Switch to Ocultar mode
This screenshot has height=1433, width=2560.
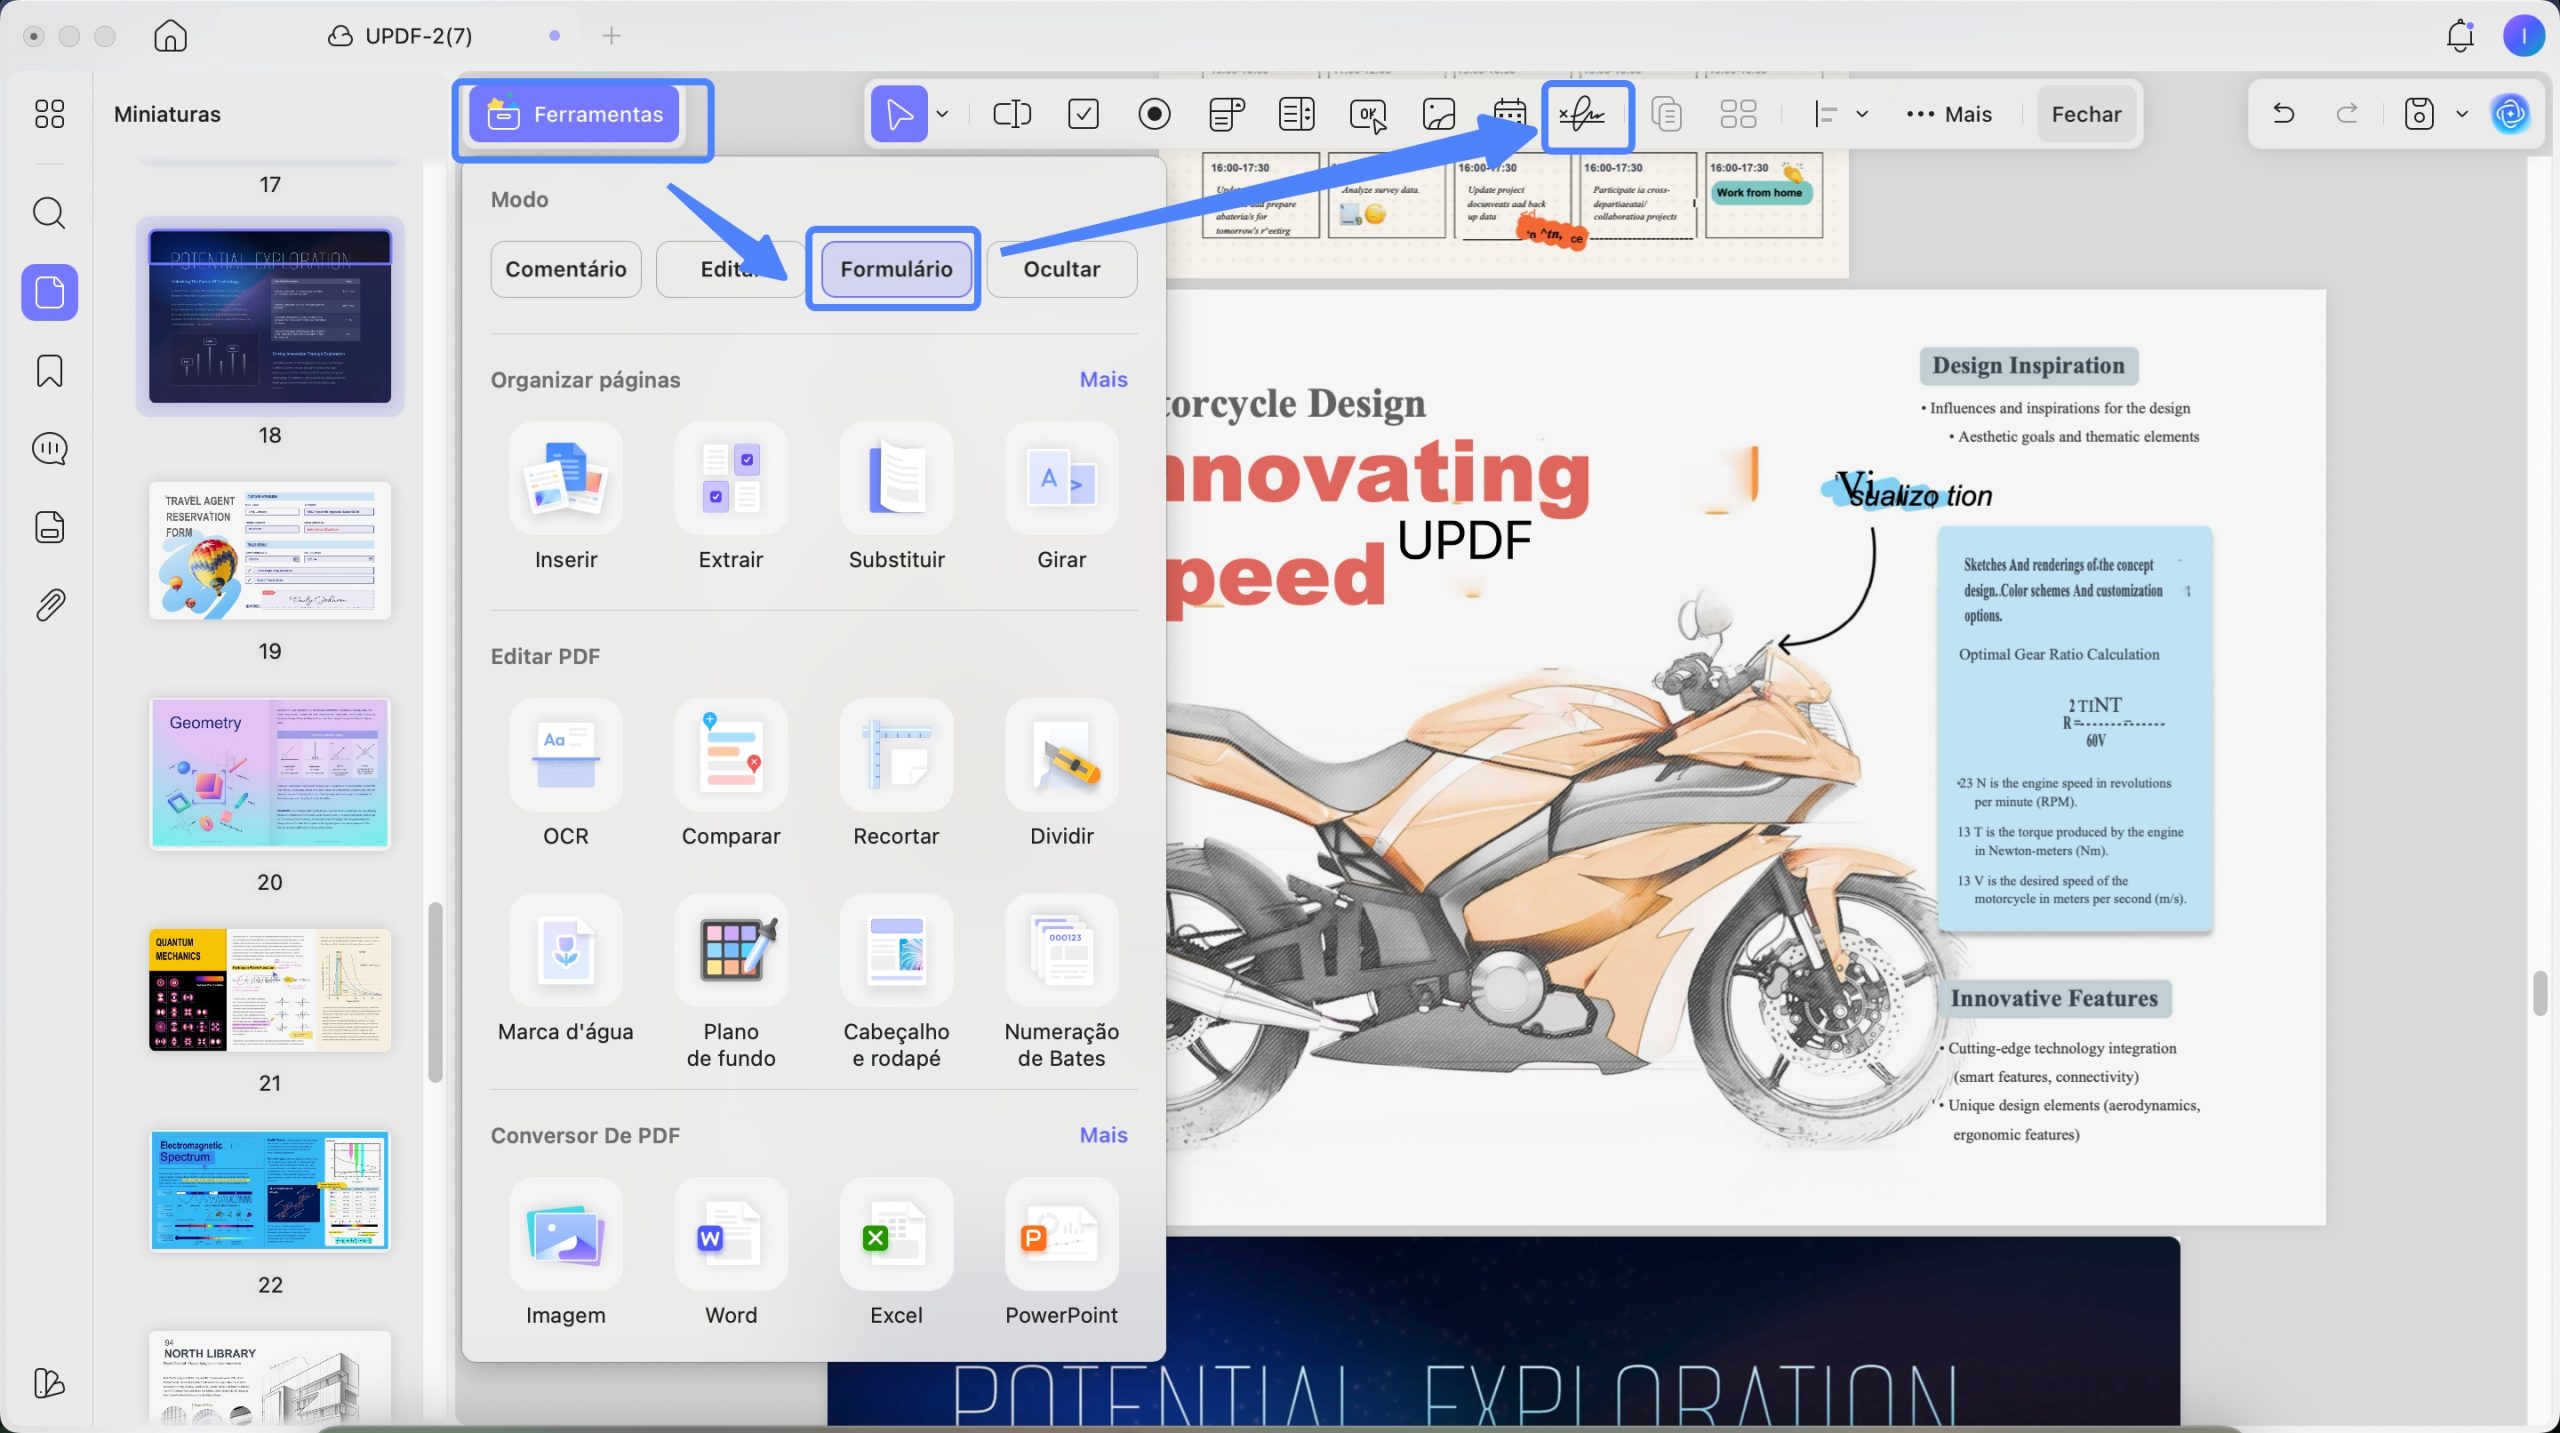pos(1061,269)
